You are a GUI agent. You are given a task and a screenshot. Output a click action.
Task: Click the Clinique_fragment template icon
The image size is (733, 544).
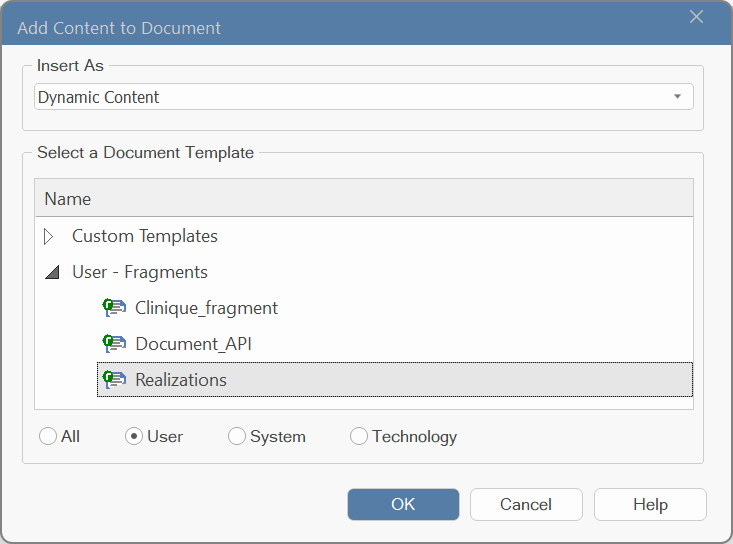coord(114,308)
